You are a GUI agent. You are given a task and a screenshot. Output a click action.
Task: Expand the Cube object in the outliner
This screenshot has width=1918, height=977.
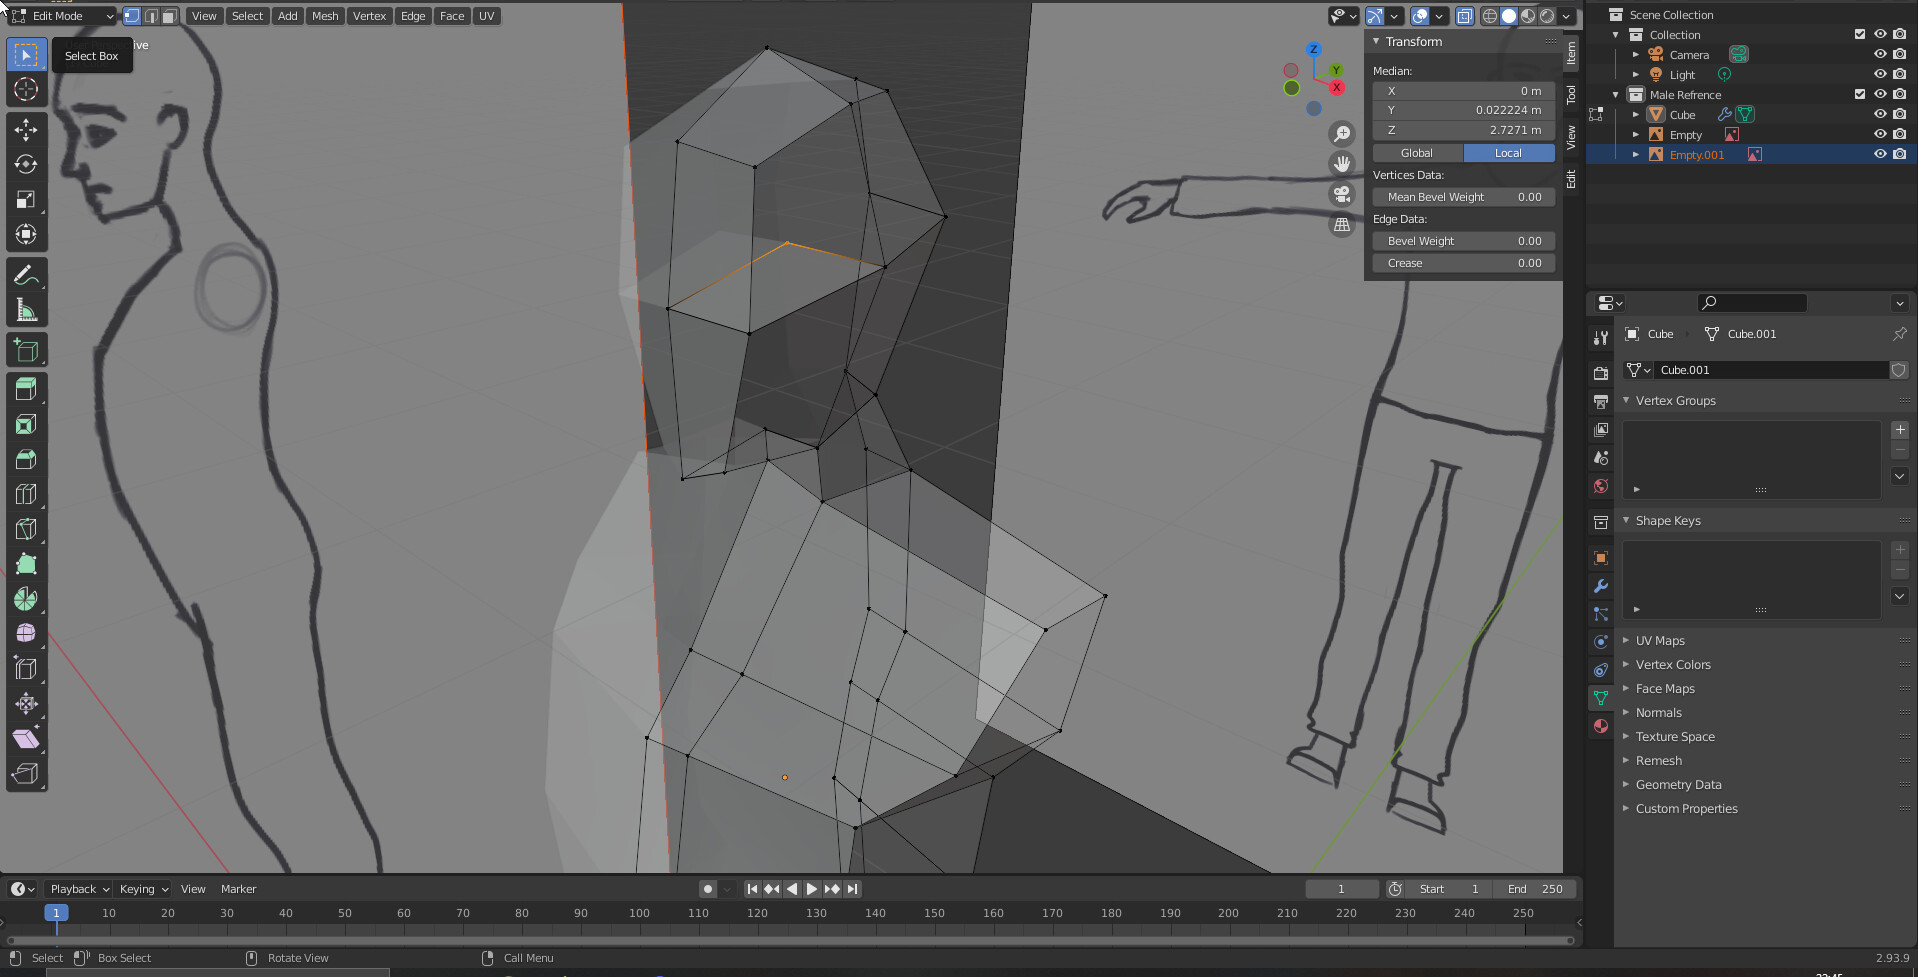point(1636,114)
